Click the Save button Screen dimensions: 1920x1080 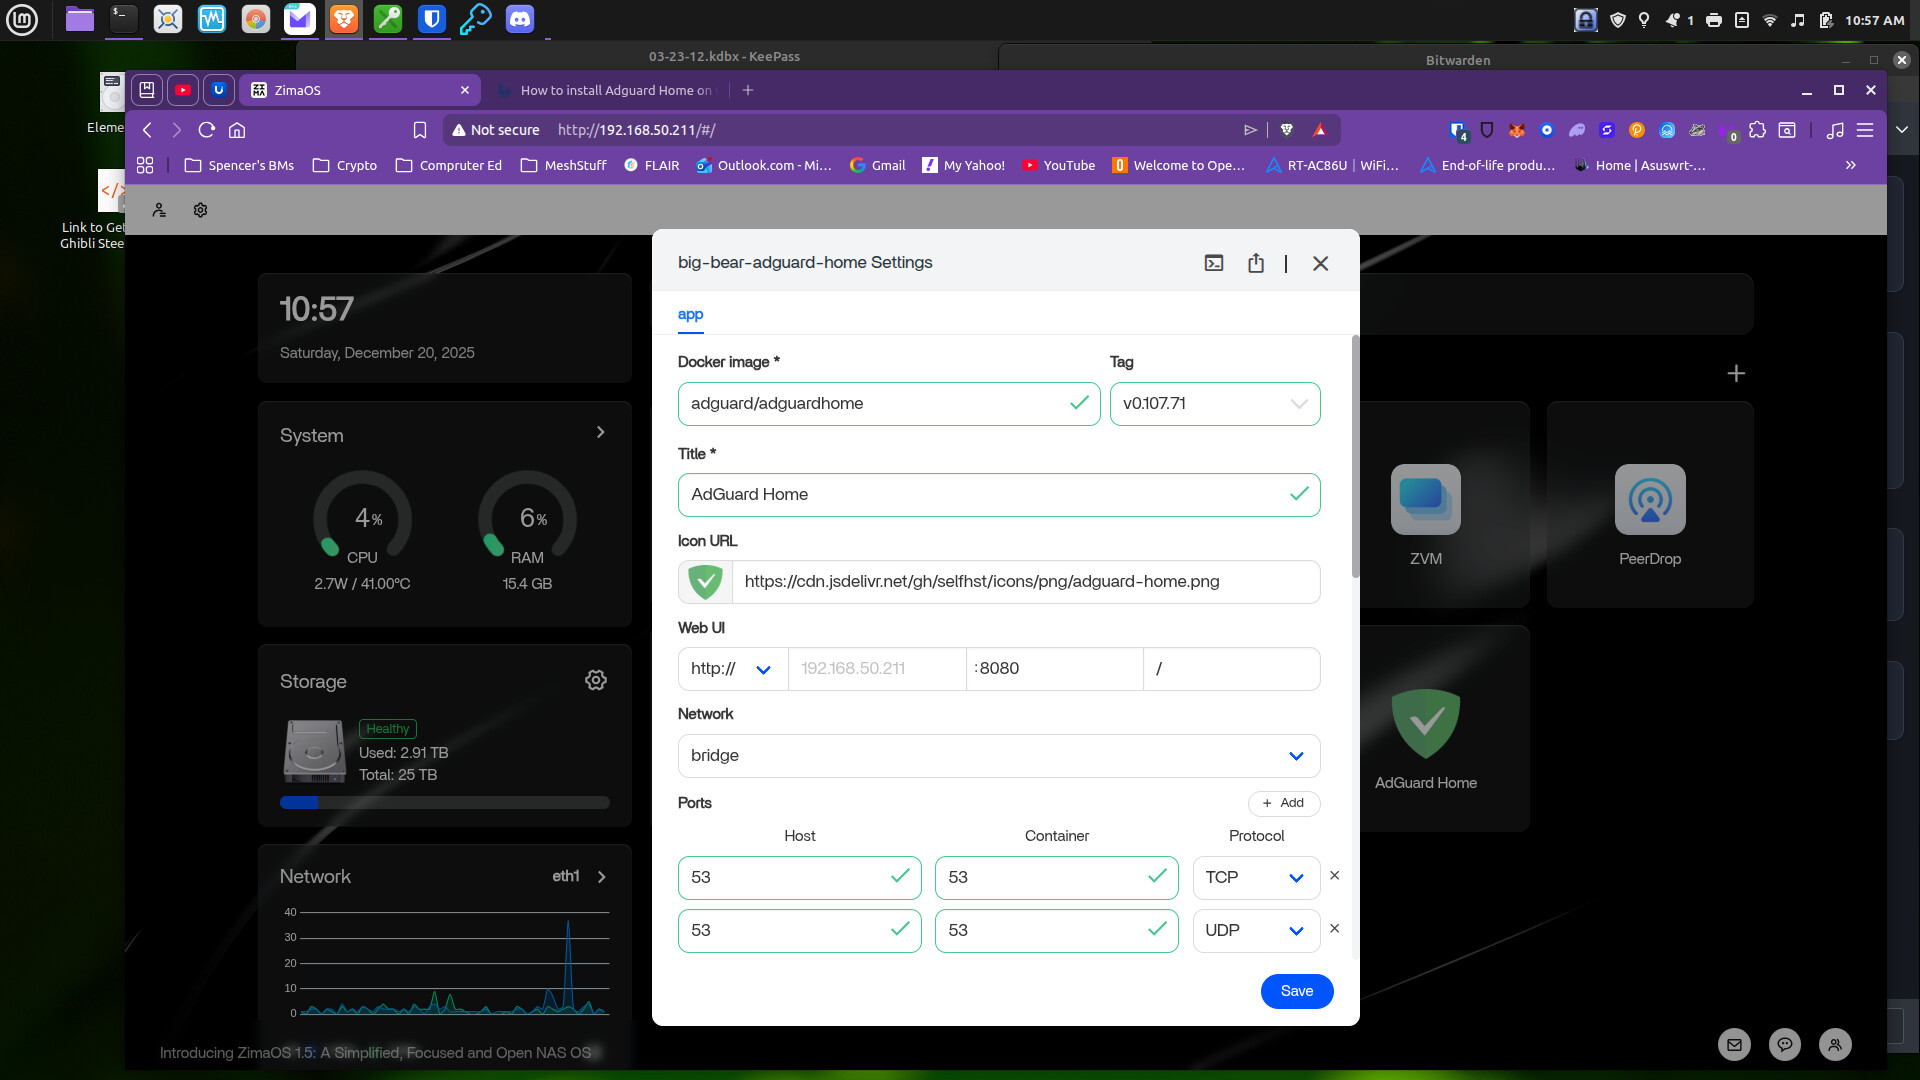(x=1296, y=991)
